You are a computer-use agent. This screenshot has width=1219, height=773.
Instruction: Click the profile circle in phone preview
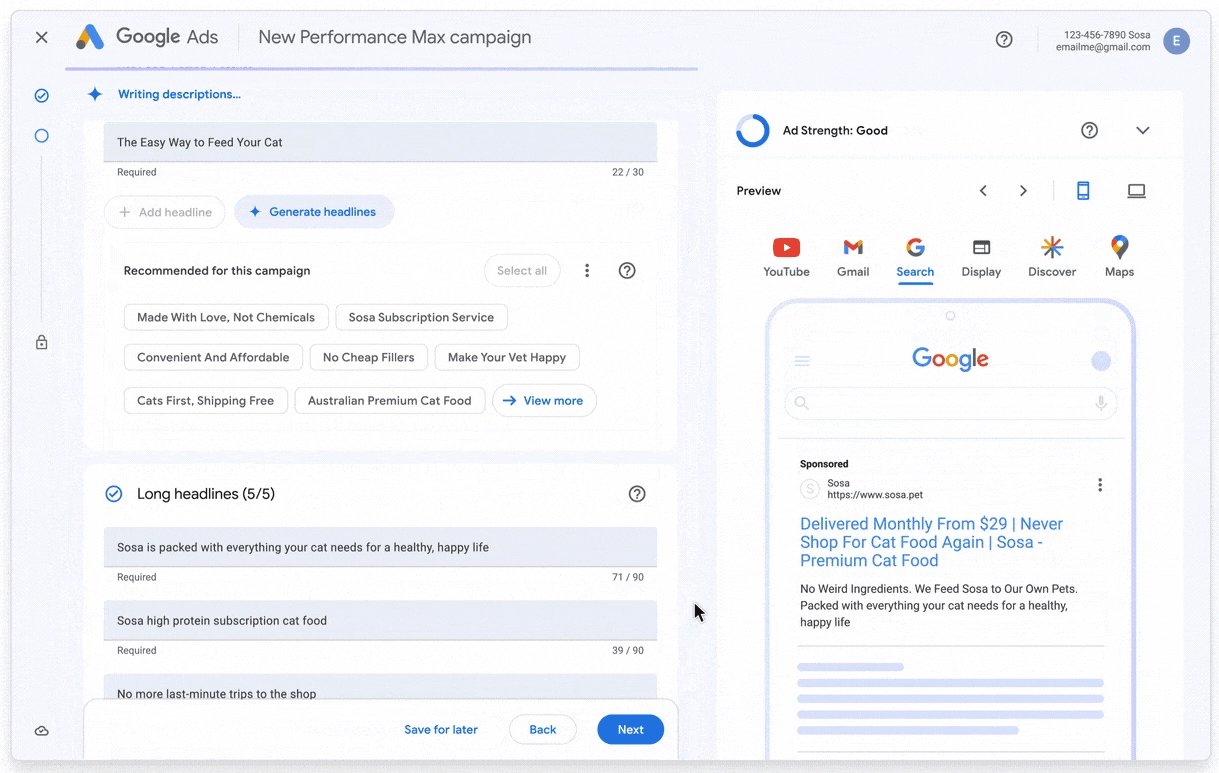(1101, 361)
